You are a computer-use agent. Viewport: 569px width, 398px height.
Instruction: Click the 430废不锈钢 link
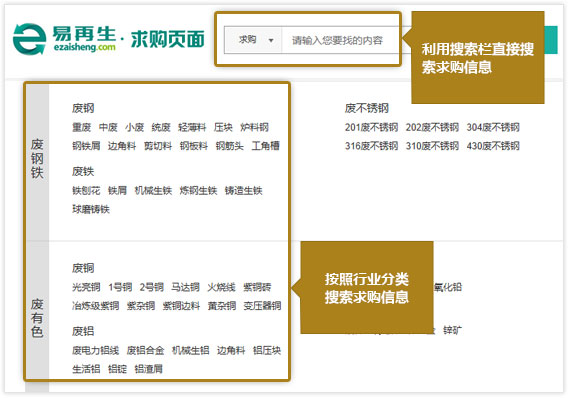tap(493, 146)
